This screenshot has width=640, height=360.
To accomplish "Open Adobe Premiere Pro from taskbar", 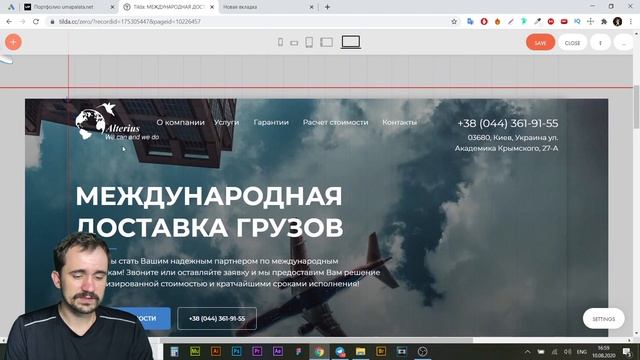I will click(x=257, y=351).
